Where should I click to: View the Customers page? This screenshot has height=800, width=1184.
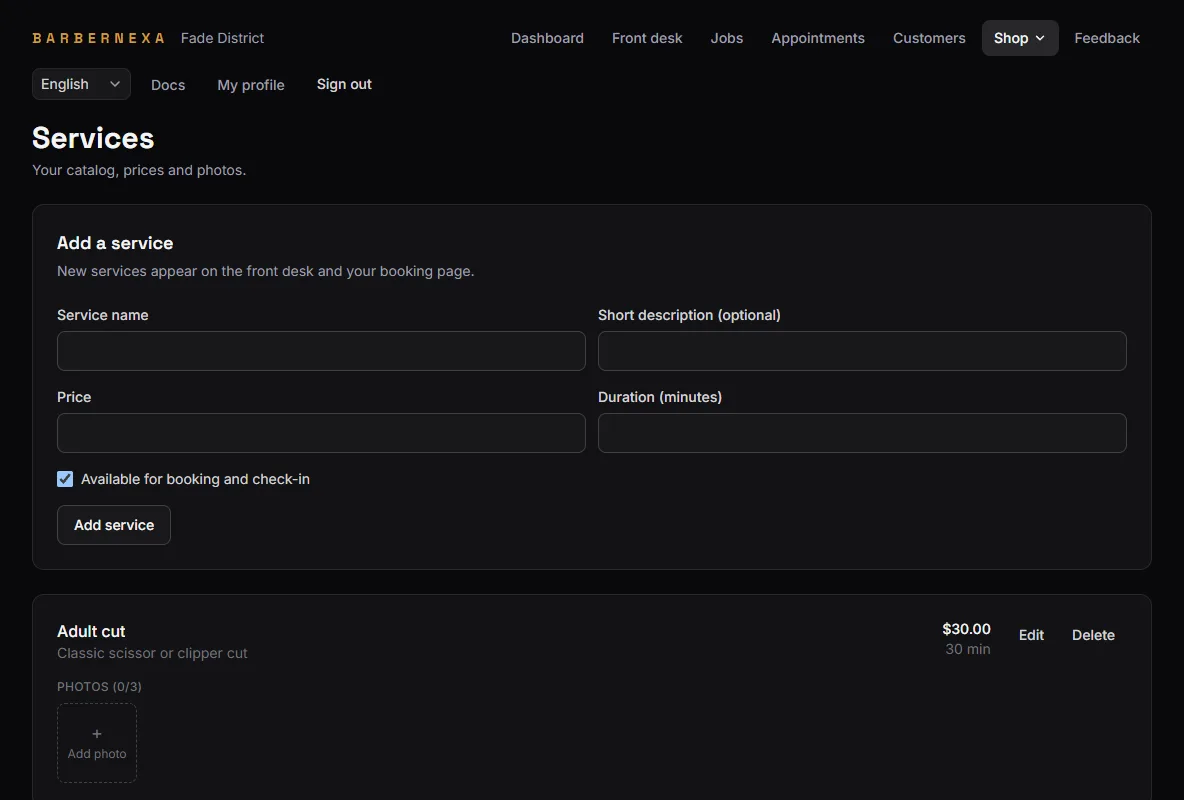[x=929, y=38]
